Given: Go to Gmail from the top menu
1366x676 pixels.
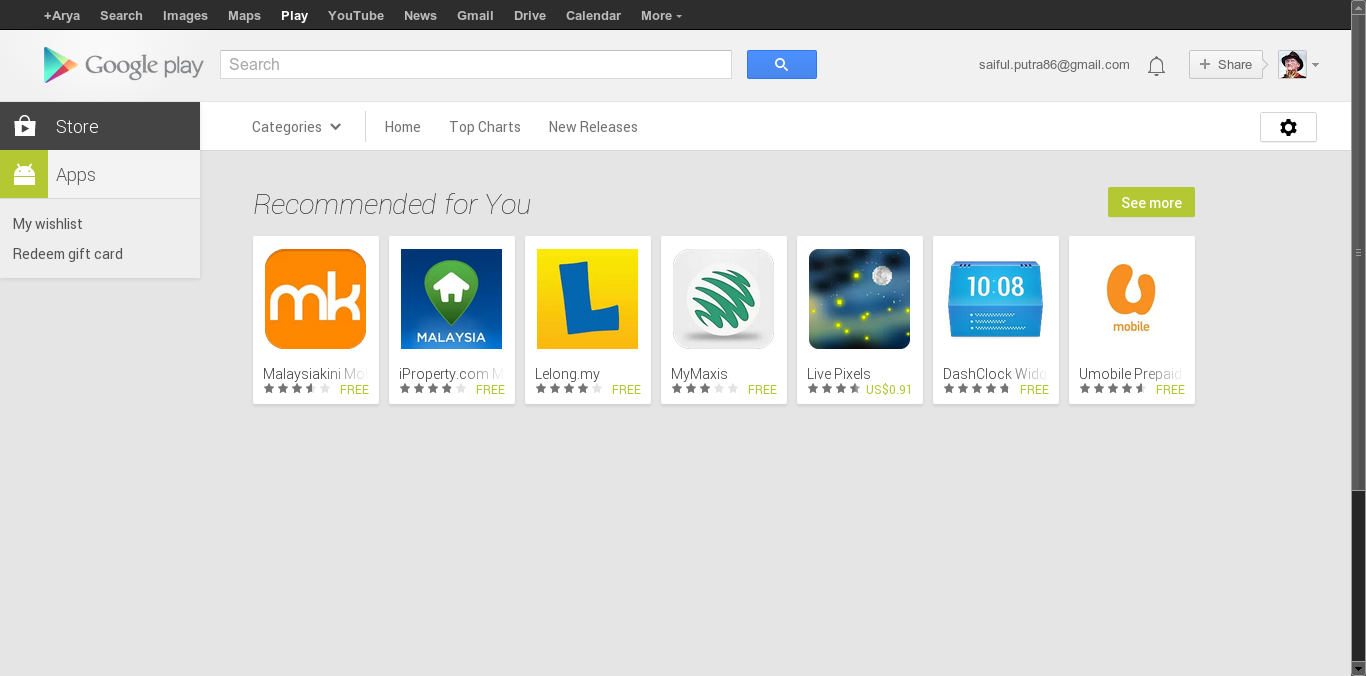Looking at the screenshot, I should 475,15.
